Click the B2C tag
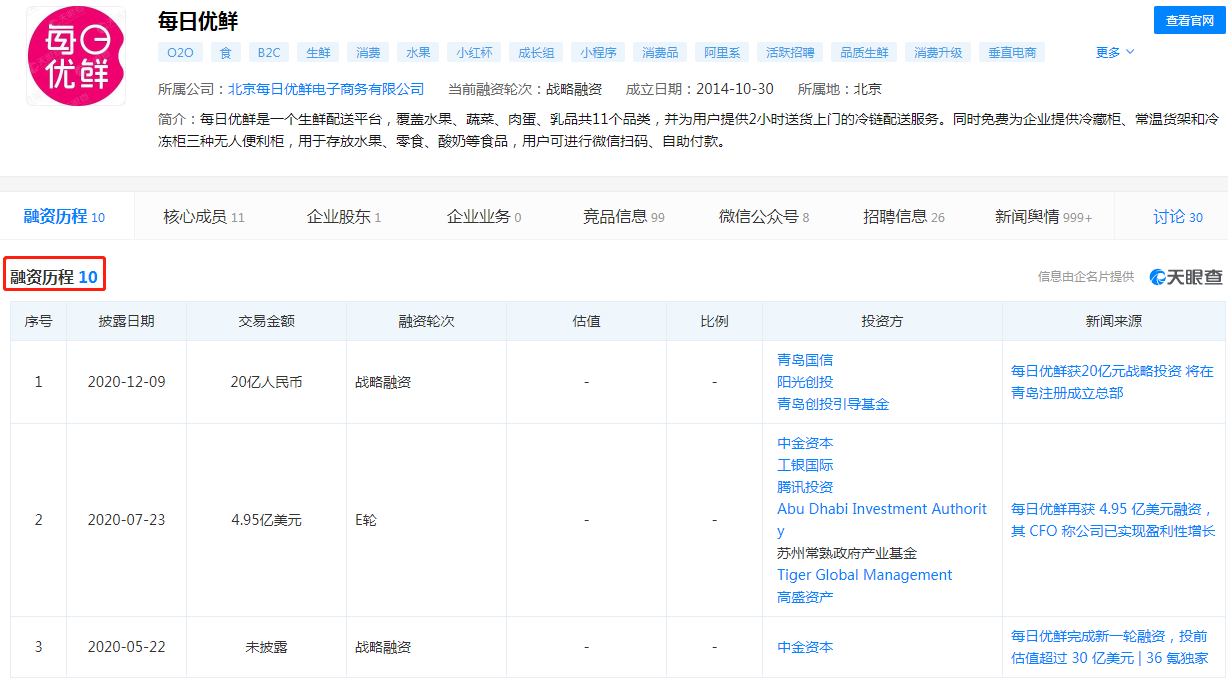 (x=269, y=52)
